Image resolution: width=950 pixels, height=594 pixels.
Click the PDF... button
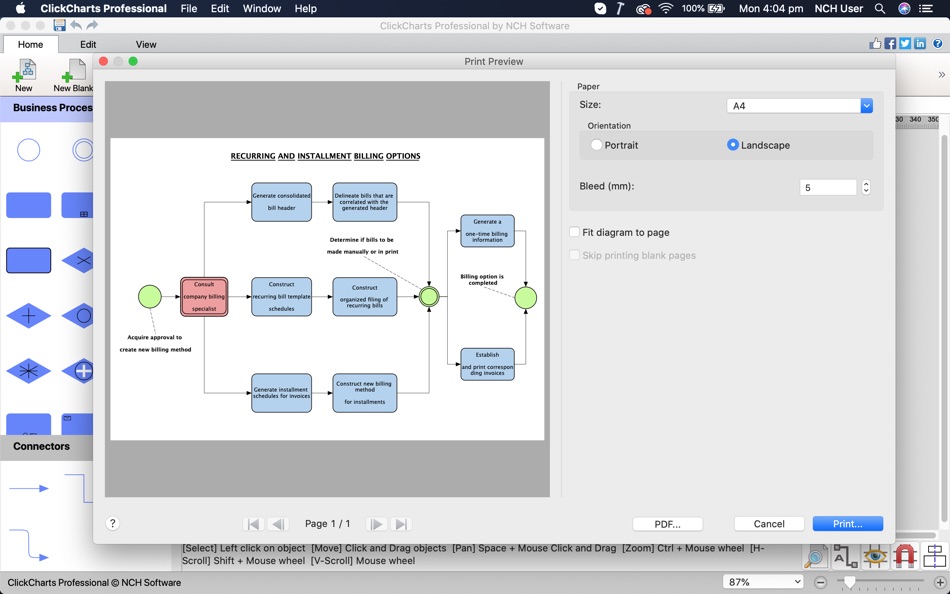click(x=668, y=524)
